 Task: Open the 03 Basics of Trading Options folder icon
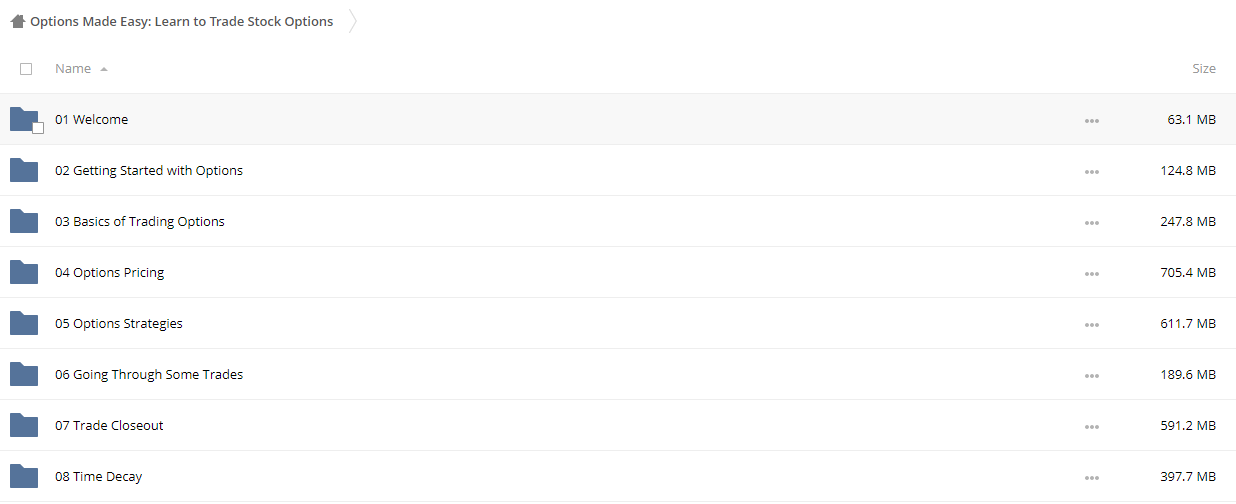[x=24, y=222]
